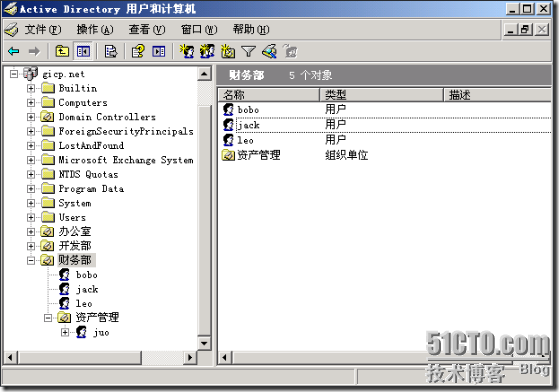This screenshot has width=559, height=392.
Task: Open the 帮助(H) menu
Action: point(251,29)
